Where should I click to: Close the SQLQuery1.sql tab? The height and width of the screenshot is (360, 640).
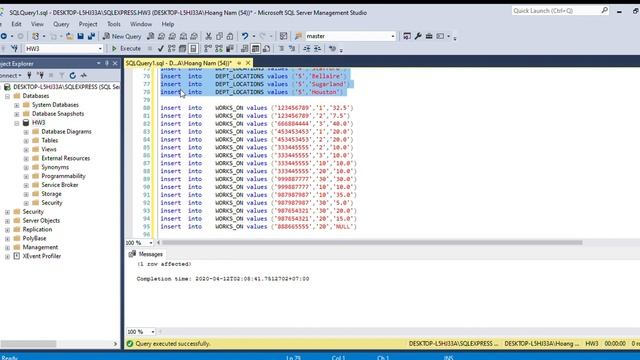click(248, 63)
